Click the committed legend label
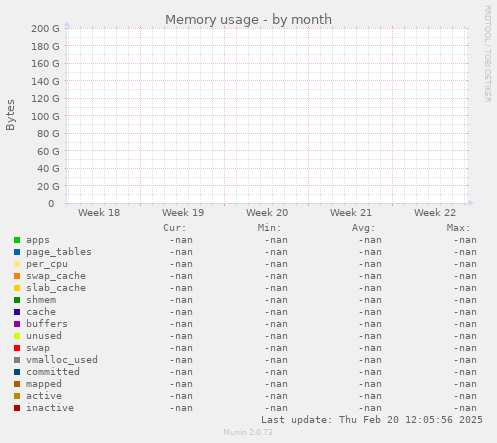Screen dimensions: 497x443 (53, 372)
